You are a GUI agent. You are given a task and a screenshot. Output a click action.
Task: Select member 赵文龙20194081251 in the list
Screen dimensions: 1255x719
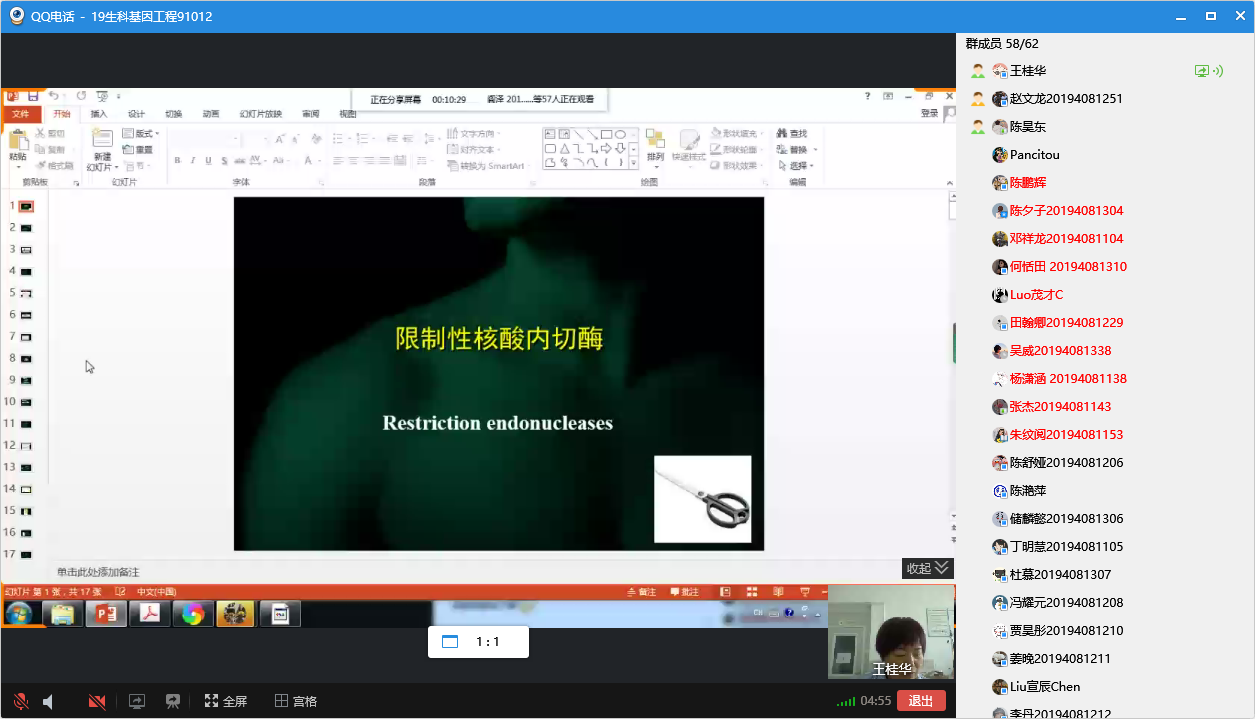click(1065, 99)
